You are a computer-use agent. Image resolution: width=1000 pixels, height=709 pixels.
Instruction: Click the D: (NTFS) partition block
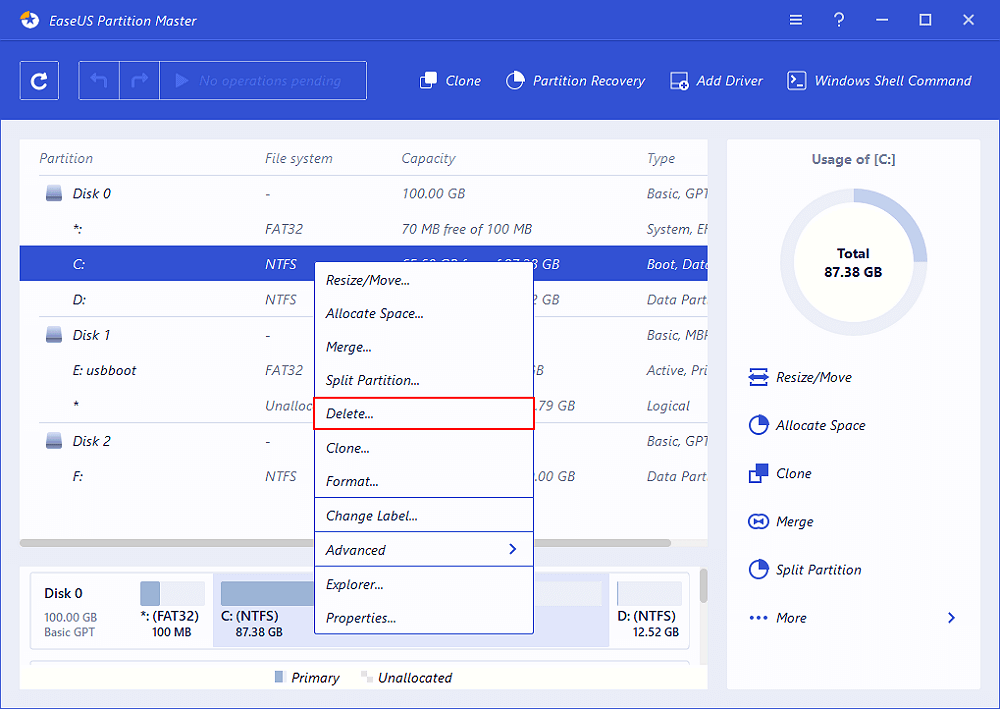649,609
